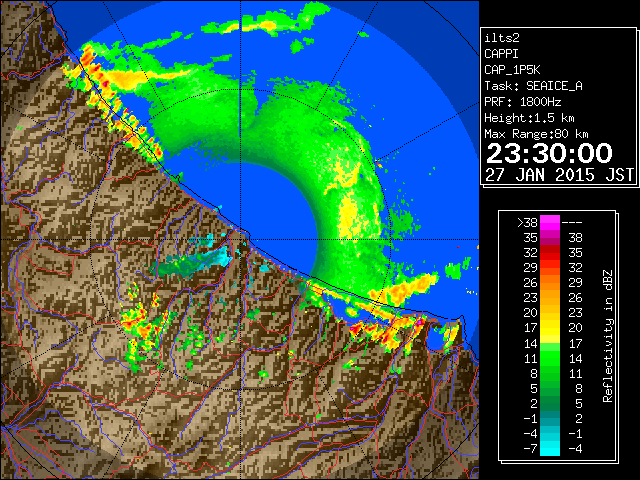This screenshot has height=480, width=640.
Task: Click the '---' entry atop the legend's right column
Action: point(572,223)
